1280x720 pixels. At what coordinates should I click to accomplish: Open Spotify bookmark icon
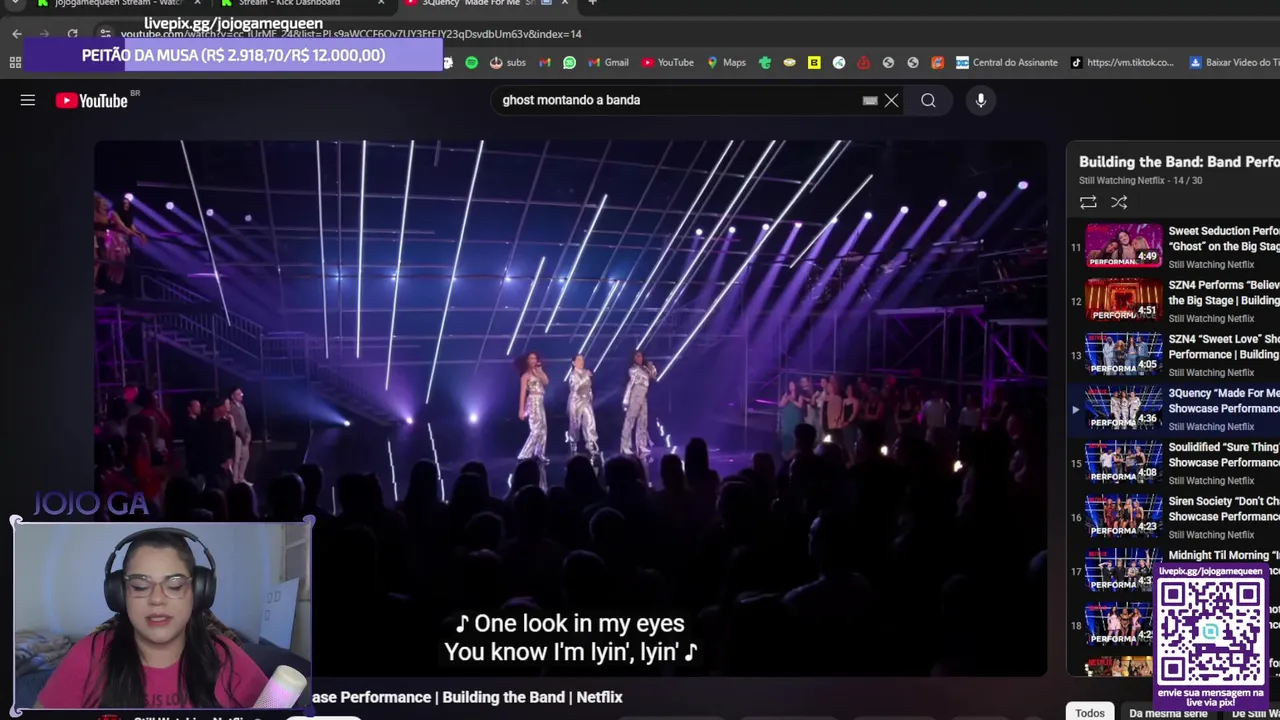pos(472,62)
